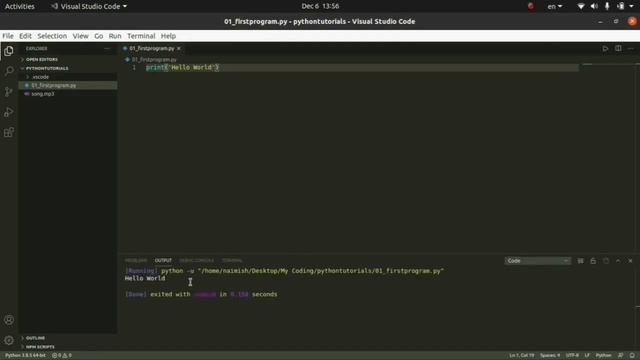Close the bottom panel
The width and height of the screenshot is (640, 360).
pyautogui.click(x=630, y=261)
